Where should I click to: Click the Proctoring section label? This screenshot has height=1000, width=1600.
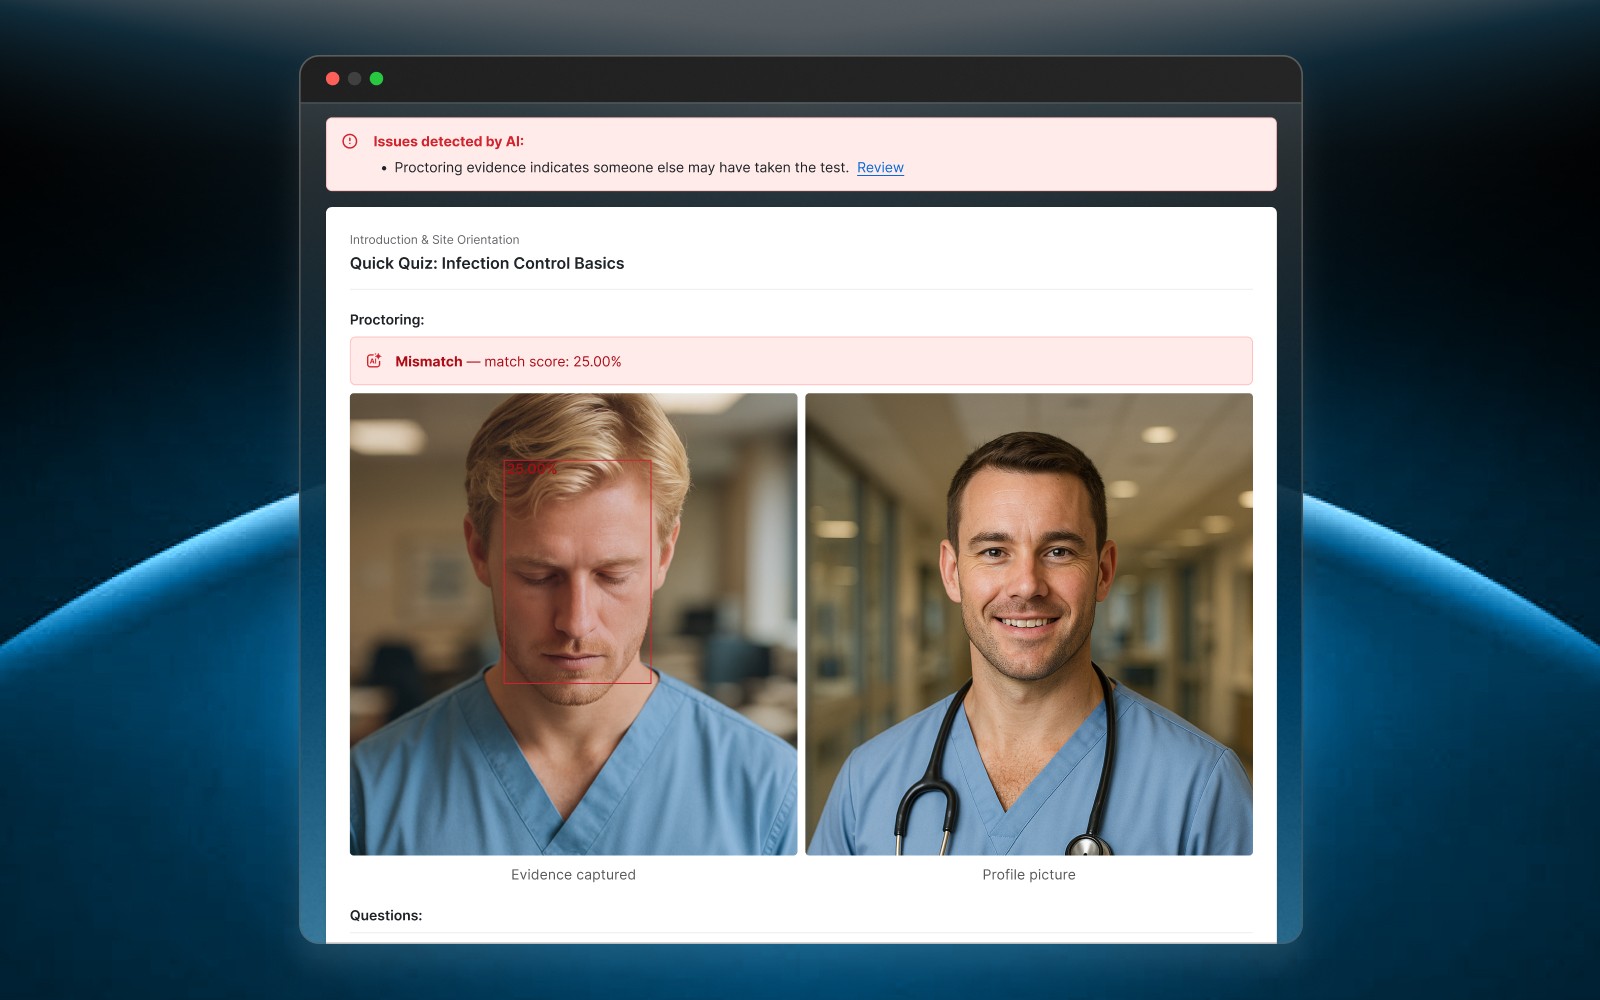click(387, 320)
